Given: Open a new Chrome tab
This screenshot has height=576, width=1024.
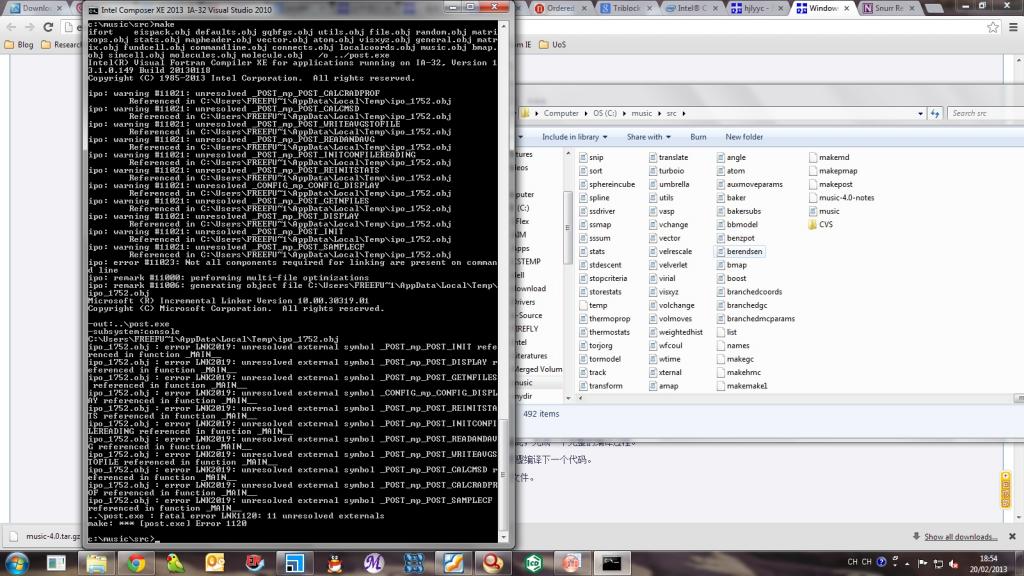Looking at the screenshot, I should (934, 8).
